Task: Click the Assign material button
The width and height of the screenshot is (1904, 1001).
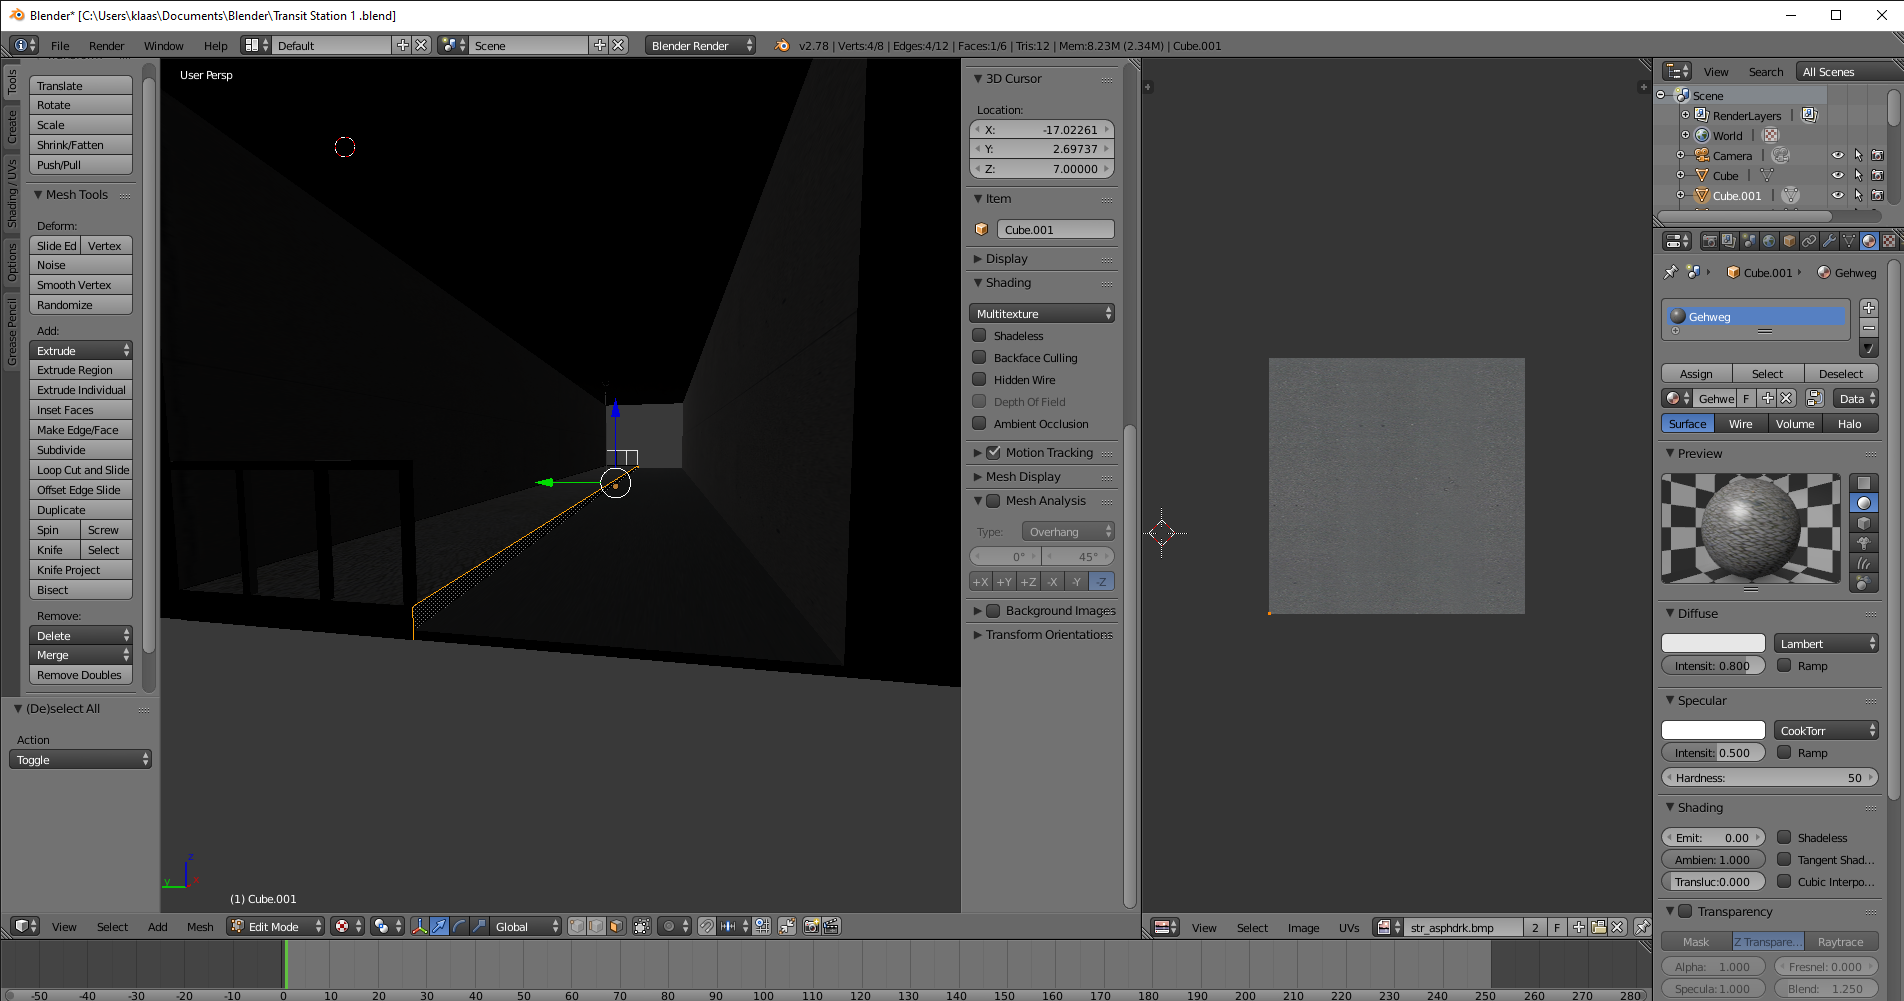Action: click(1696, 374)
